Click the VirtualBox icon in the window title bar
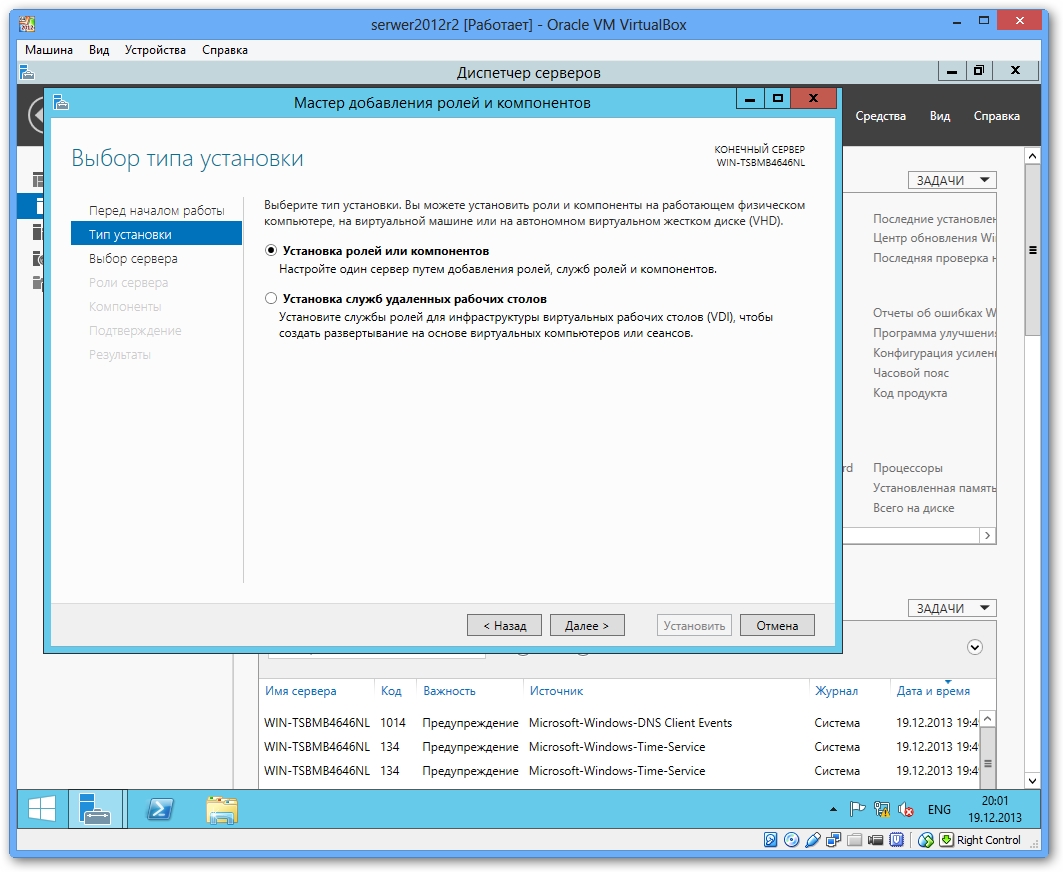This screenshot has height=872, width=1063. pyautogui.click(x=27, y=25)
